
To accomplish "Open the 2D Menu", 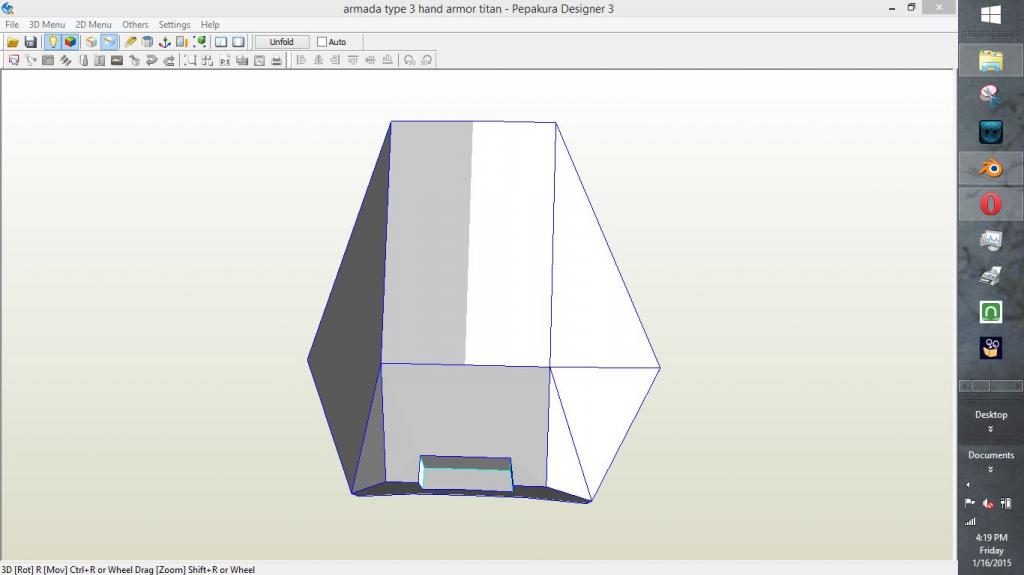I will pyautogui.click(x=93, y=24).
